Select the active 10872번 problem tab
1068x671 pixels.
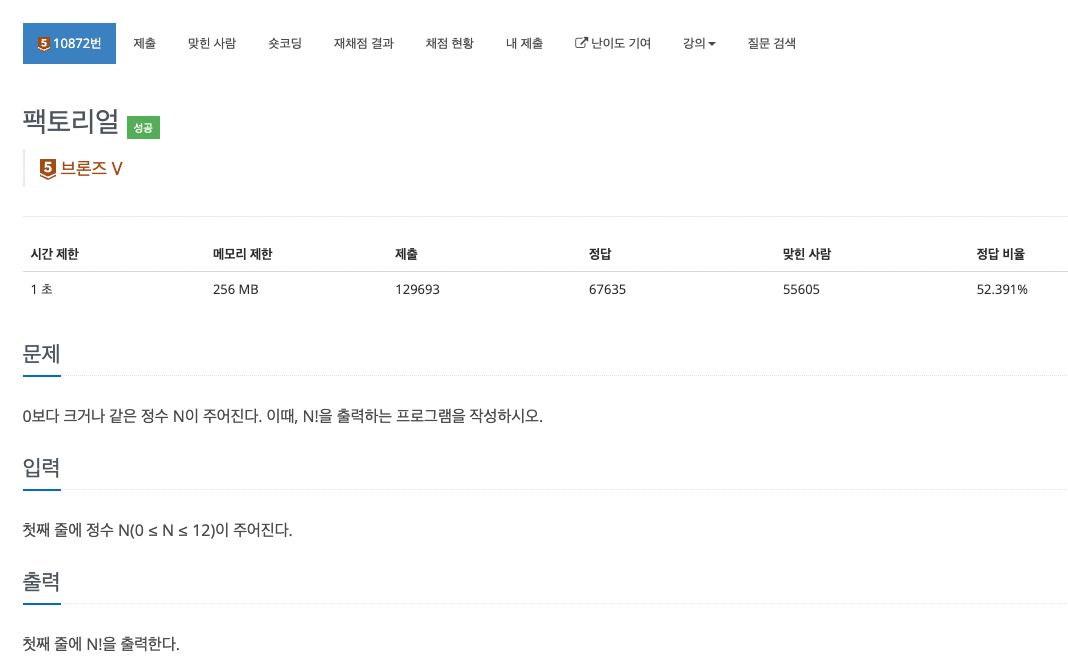69,44
